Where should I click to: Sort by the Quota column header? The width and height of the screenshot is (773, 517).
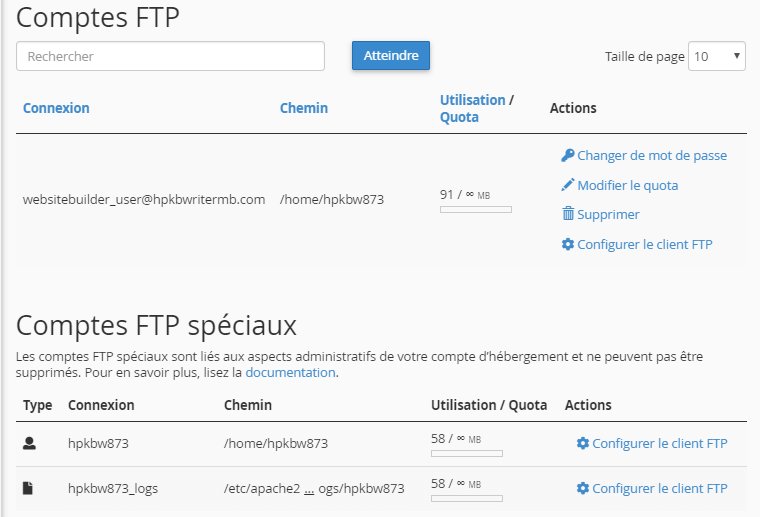point(459,117)
